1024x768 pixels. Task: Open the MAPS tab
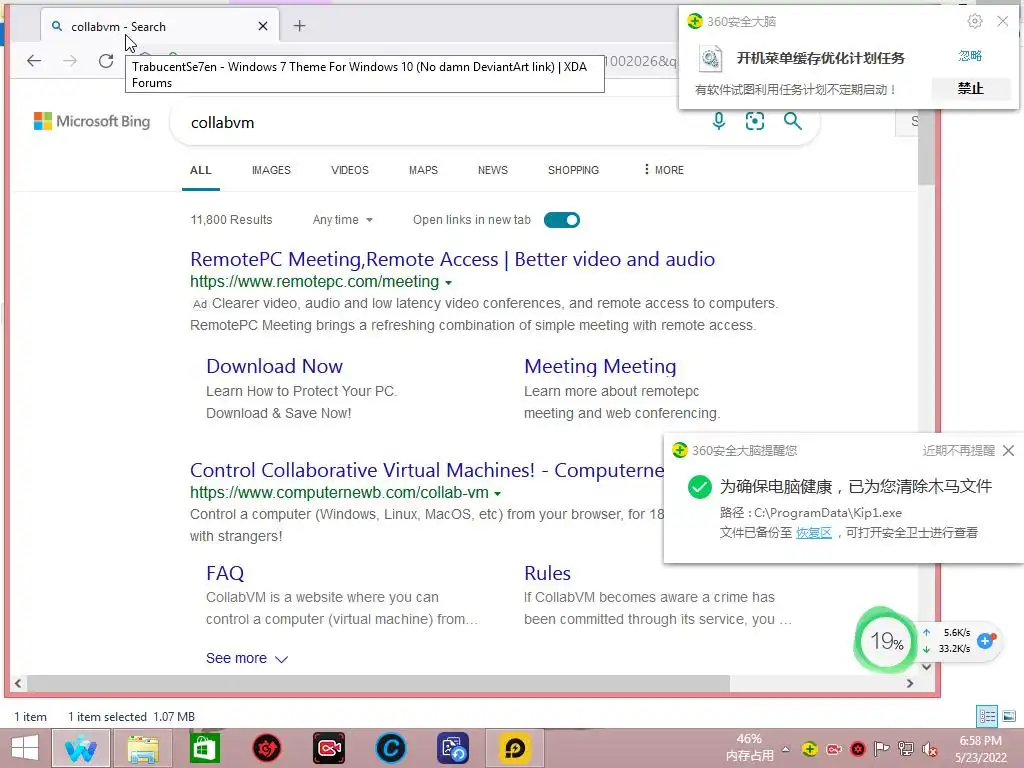pos(423,170)
